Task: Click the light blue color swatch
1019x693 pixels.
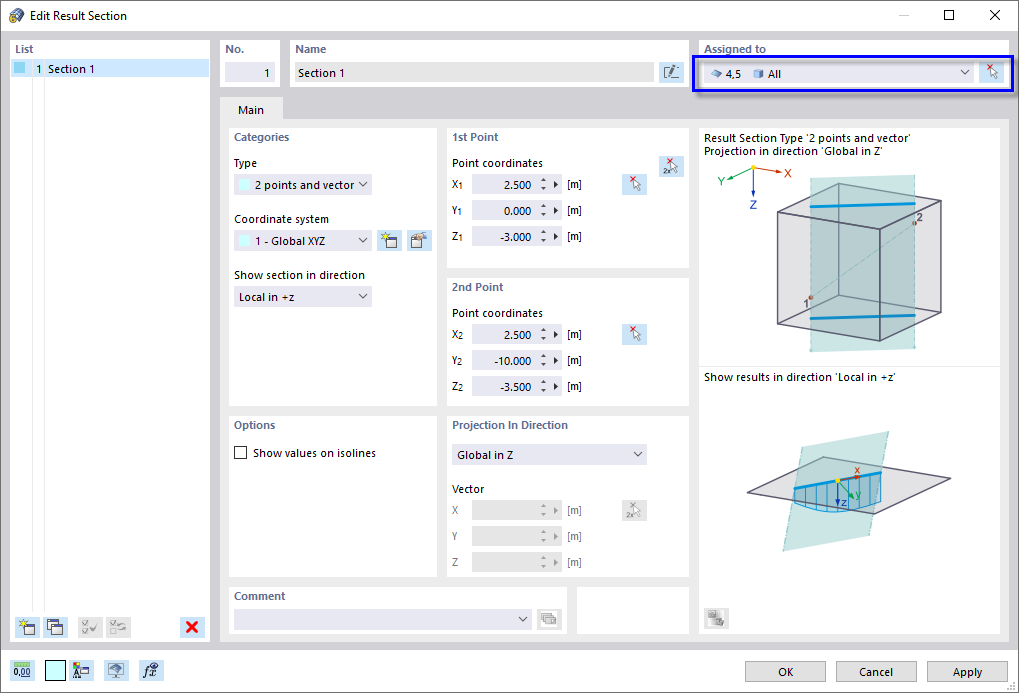Action: click(55, 670)
